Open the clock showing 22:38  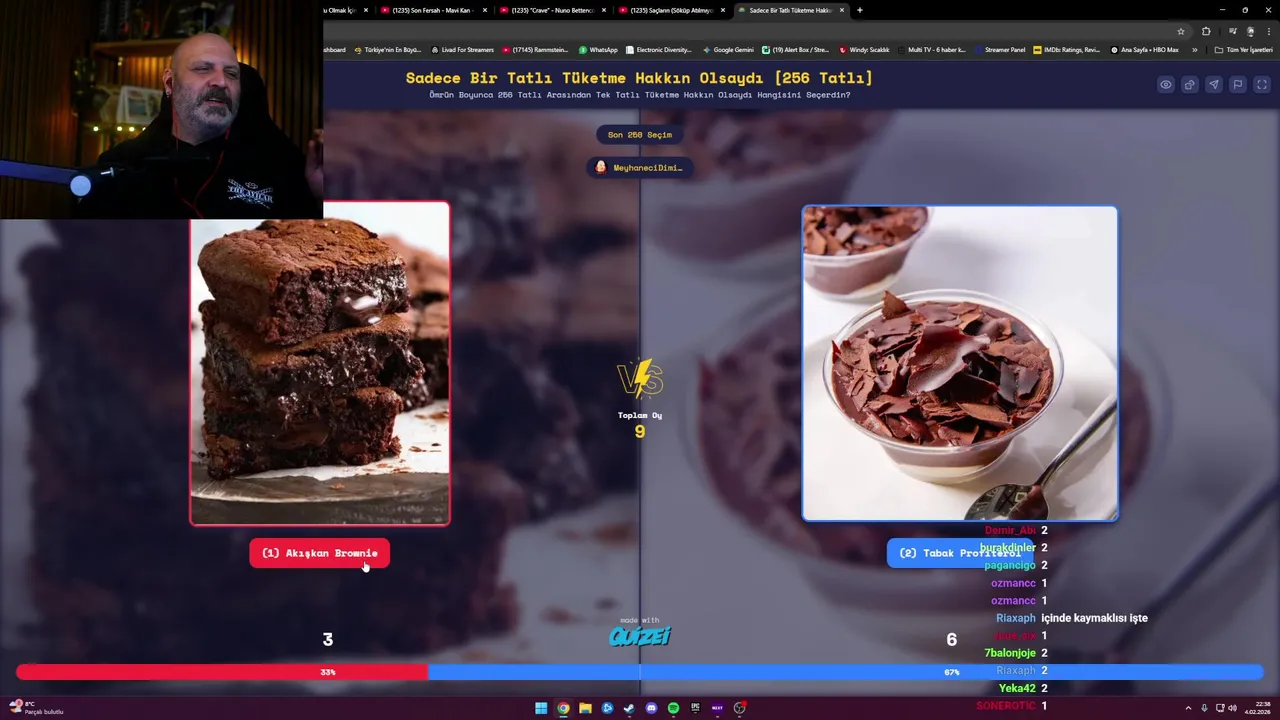point(1257,708)
